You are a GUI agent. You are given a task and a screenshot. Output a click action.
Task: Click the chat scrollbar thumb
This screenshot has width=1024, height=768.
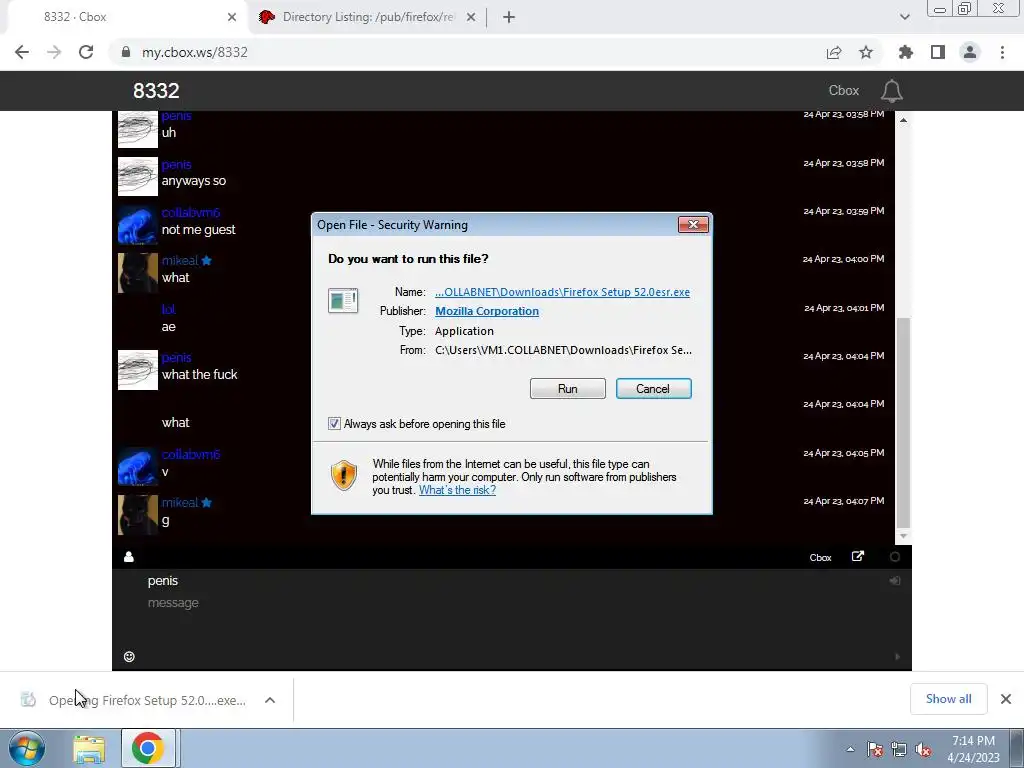903,423
